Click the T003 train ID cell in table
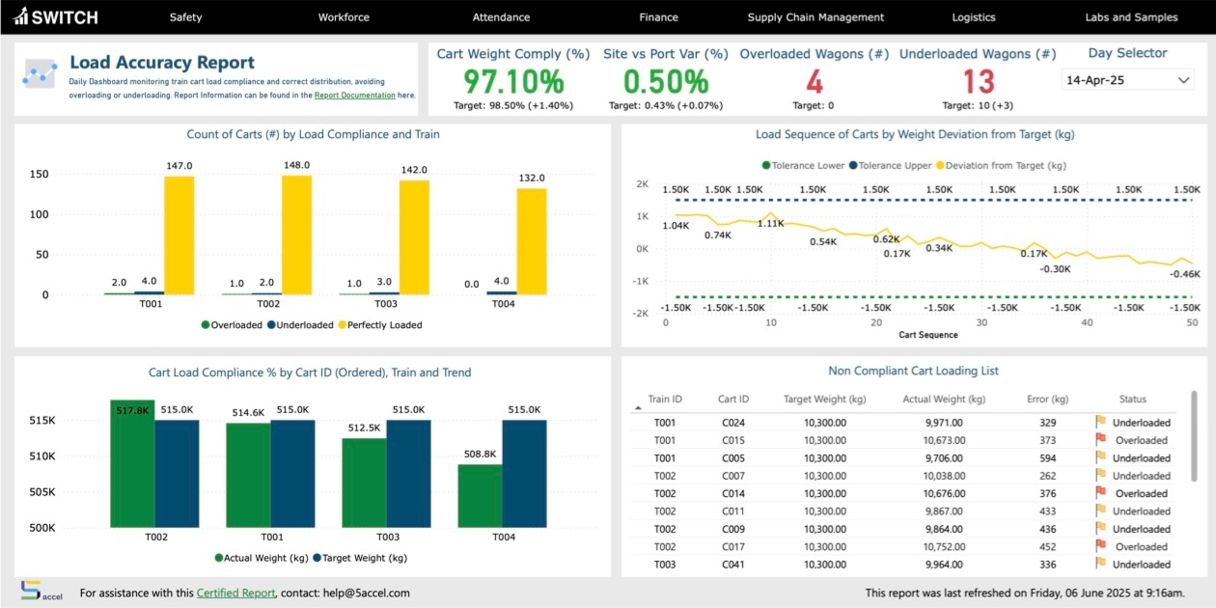This screenshot has width=1216, height=608. pos(665,565)
